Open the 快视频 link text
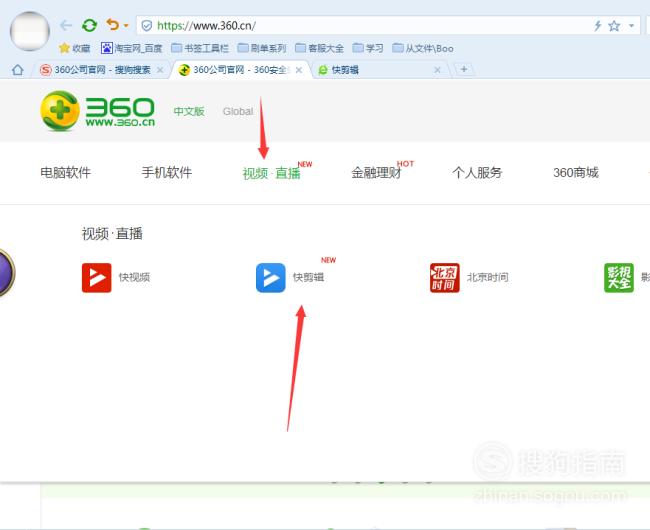The width and height of the screenshot is (650, 530). tap(134, 277)
